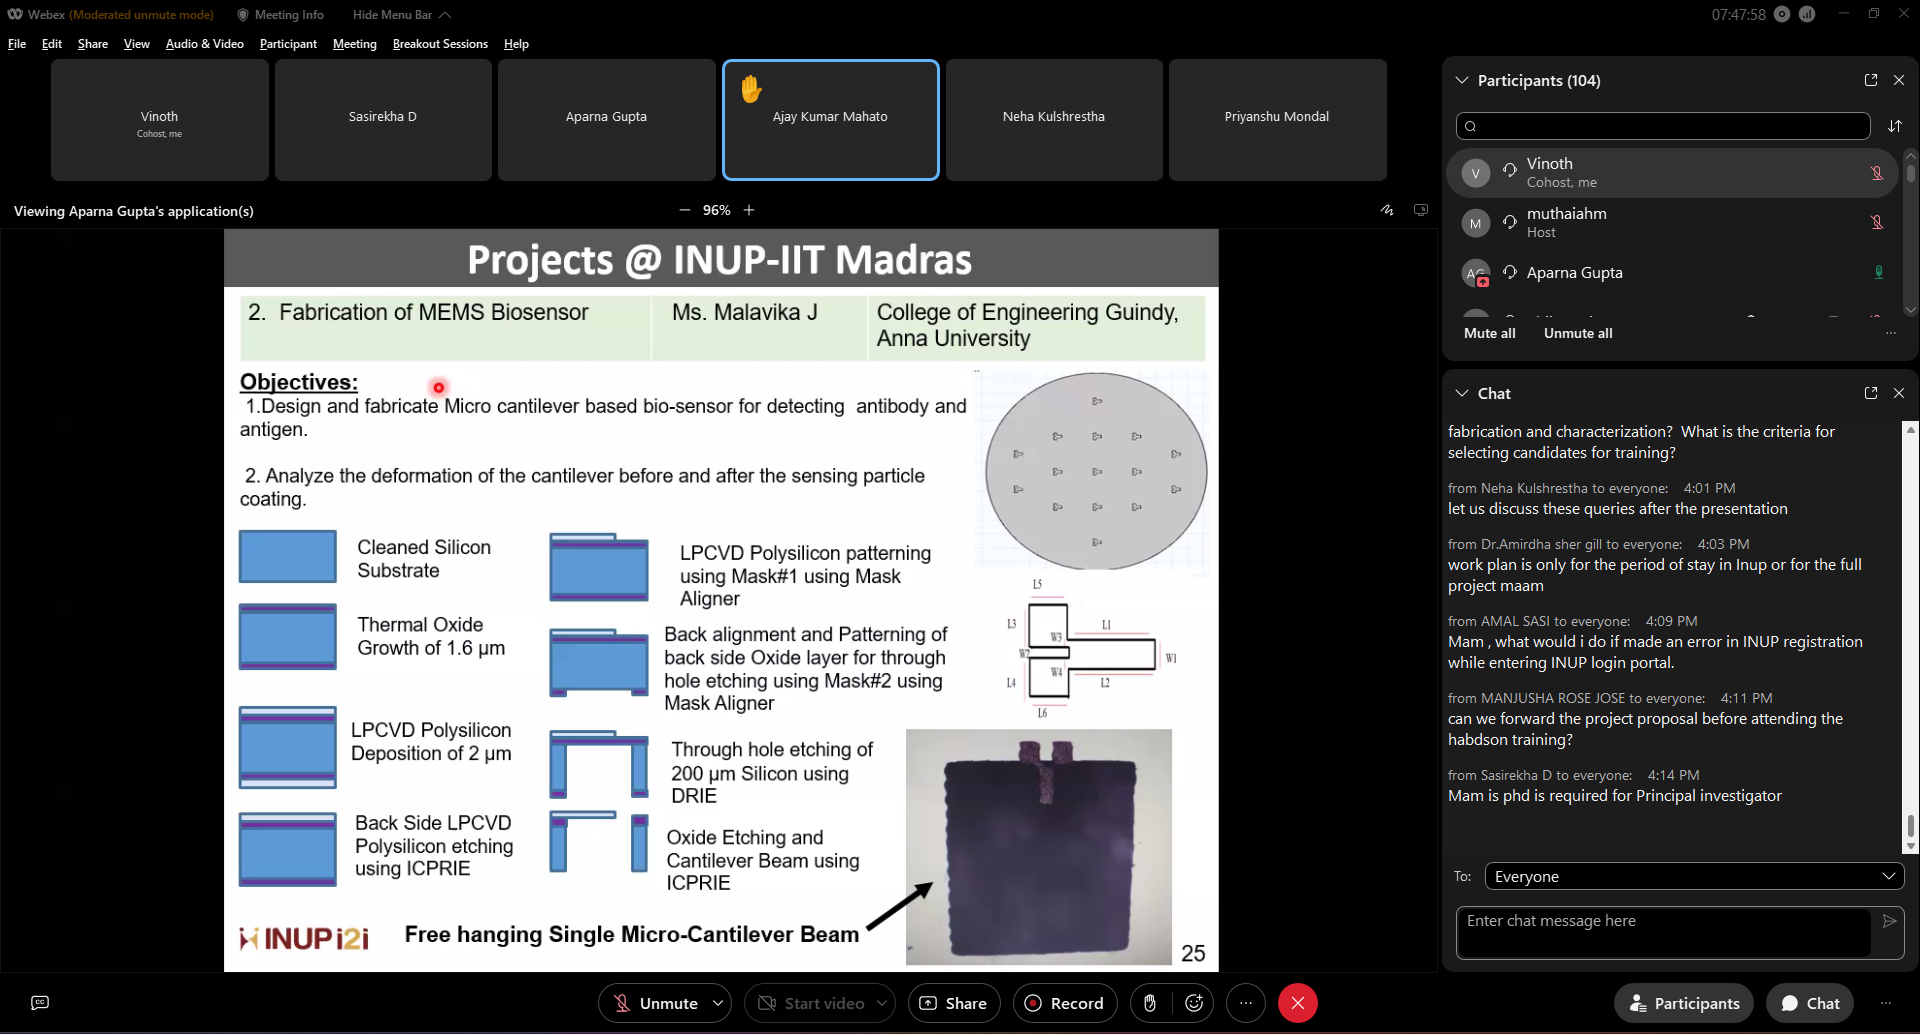Image resolution: width=1920 pixels, height=1034 pixels.
Task: Toggle the Chat panel button
Action: pyautogui.click(x=1810, y=1003)
